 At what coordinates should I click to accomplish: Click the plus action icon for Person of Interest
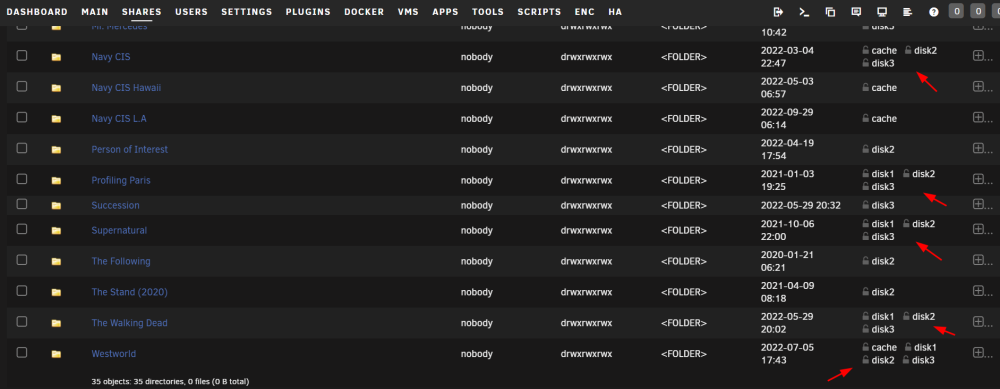pos(978,148)
